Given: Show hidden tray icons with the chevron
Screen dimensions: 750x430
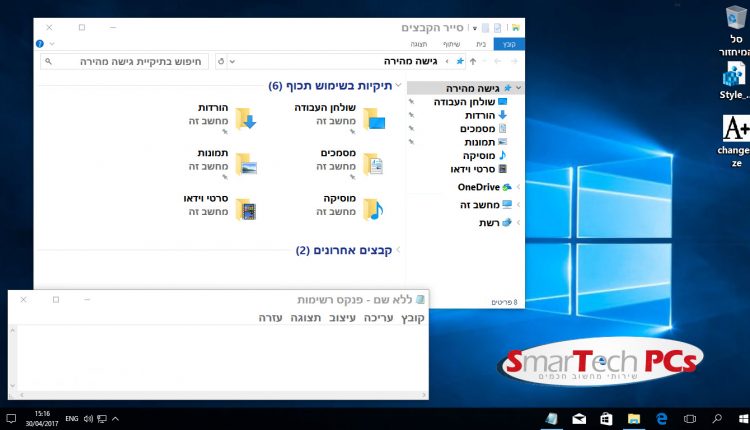Looking at the screenshot, I should point(115,419).
